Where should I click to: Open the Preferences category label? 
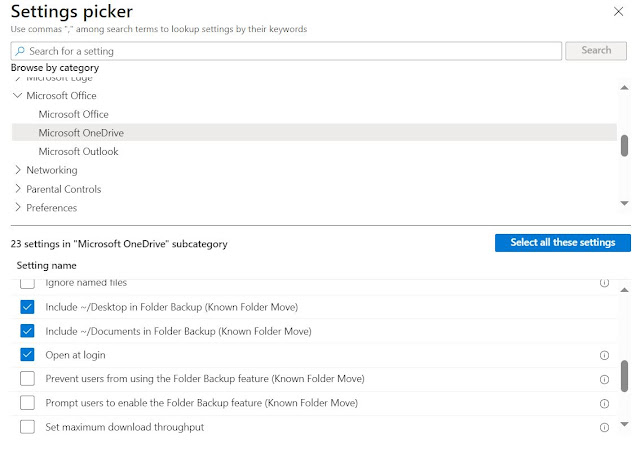[x=51, y=208]
